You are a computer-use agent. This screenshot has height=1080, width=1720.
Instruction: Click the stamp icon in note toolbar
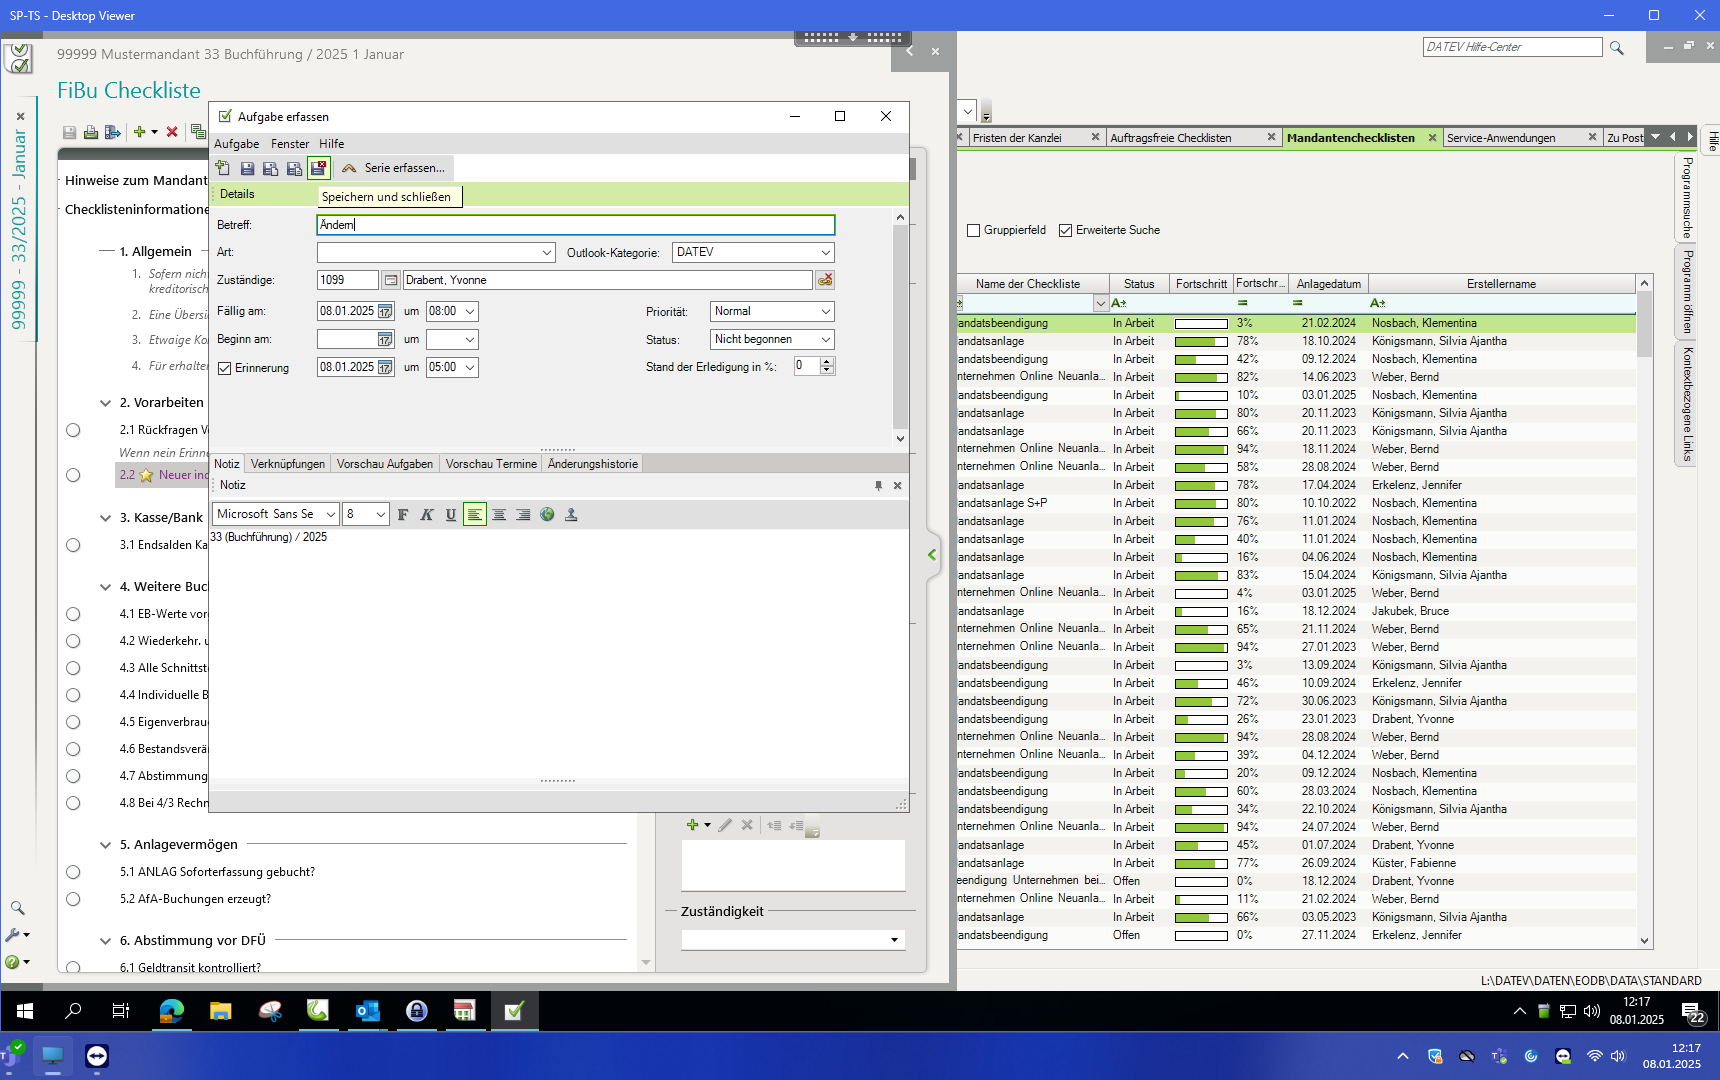pyautogui.click(x=571, y=515)
